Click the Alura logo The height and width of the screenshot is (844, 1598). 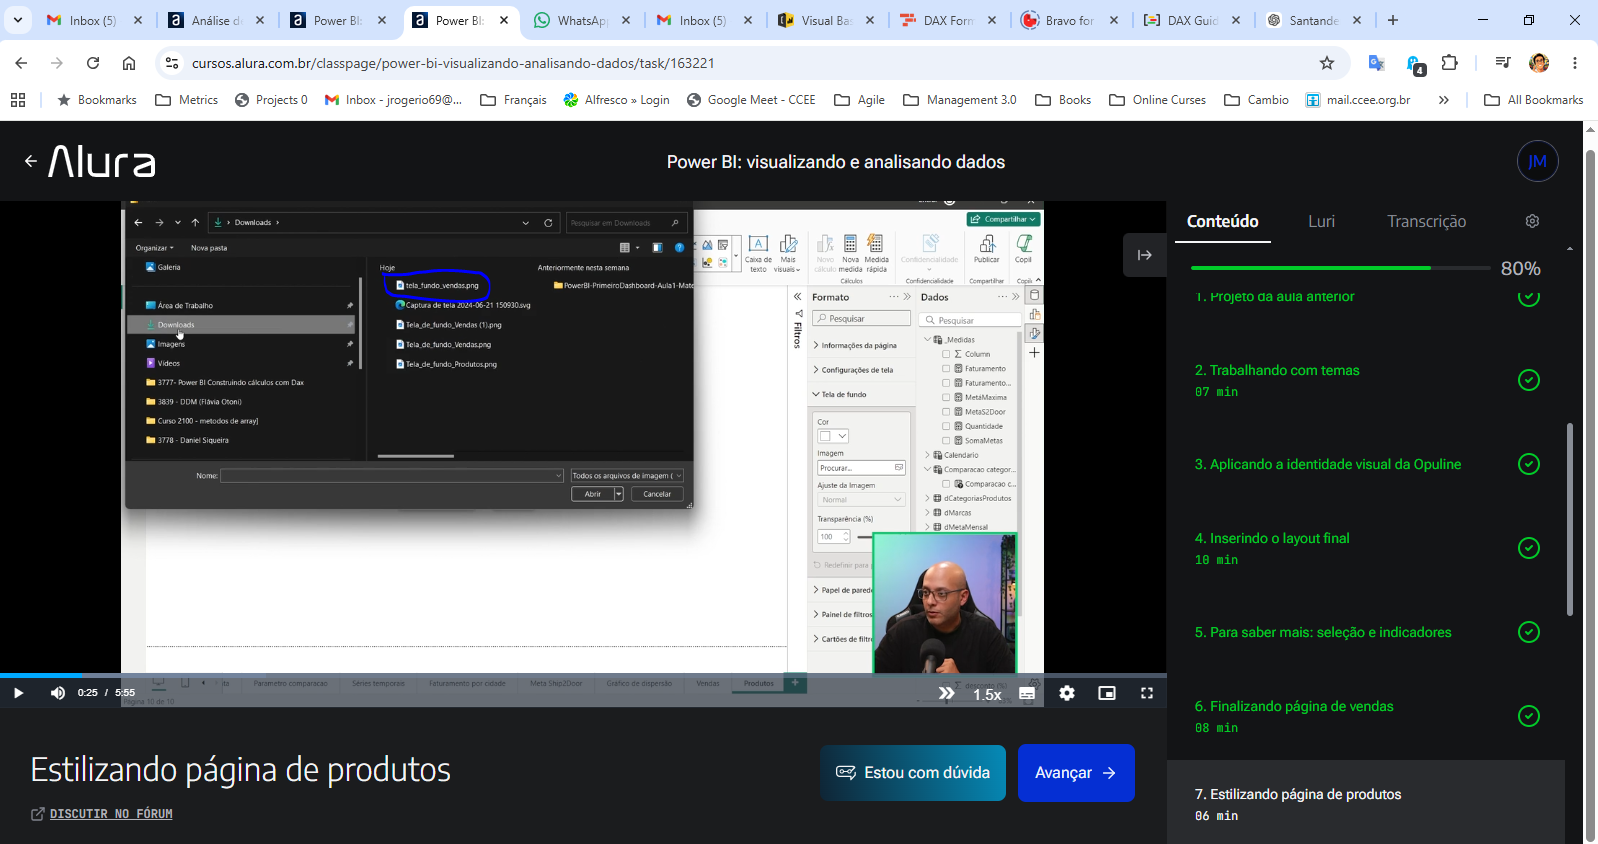tap(102, 162)
